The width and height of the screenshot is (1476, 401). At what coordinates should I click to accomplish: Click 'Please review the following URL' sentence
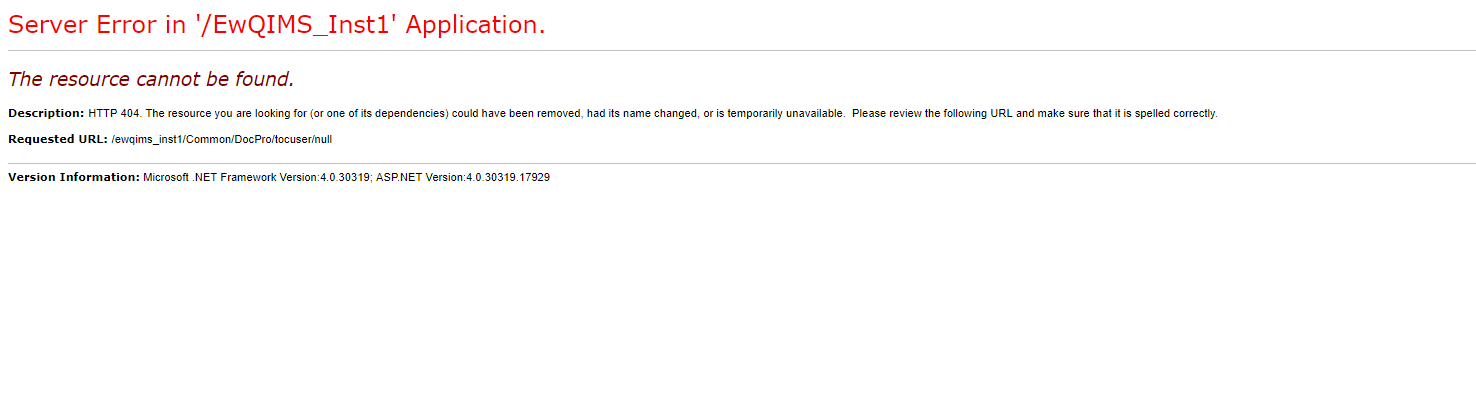[932, 113]
